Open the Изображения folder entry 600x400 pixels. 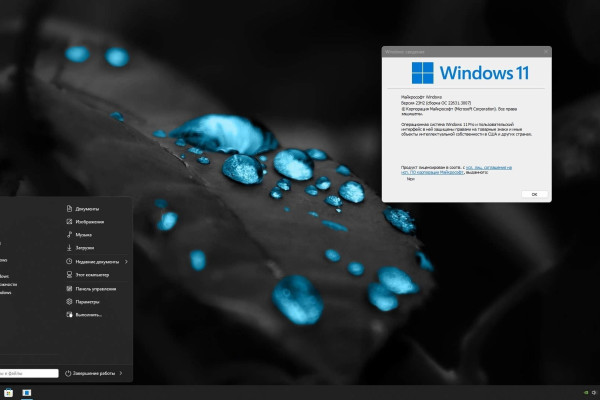click(x=85, y=222)
